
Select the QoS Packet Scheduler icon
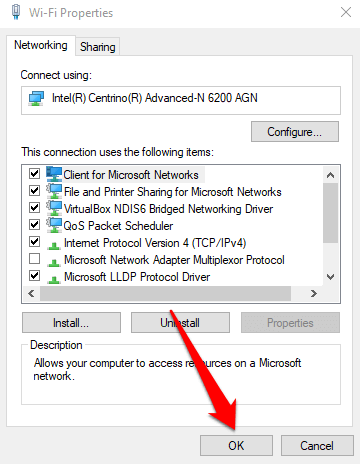coord(54,225)
